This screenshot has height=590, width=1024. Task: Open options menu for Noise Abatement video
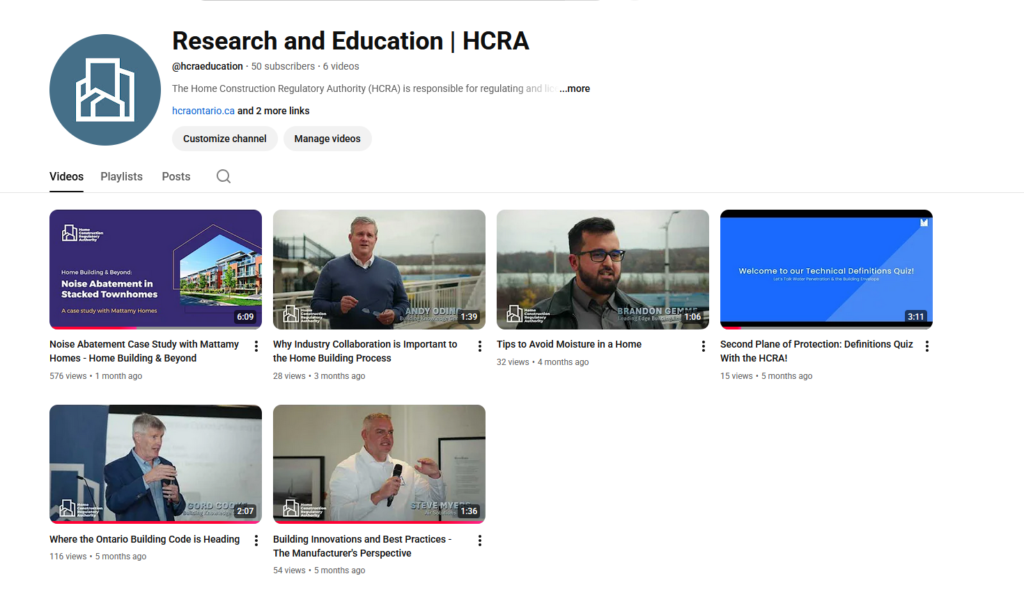[x=256, y=346]
